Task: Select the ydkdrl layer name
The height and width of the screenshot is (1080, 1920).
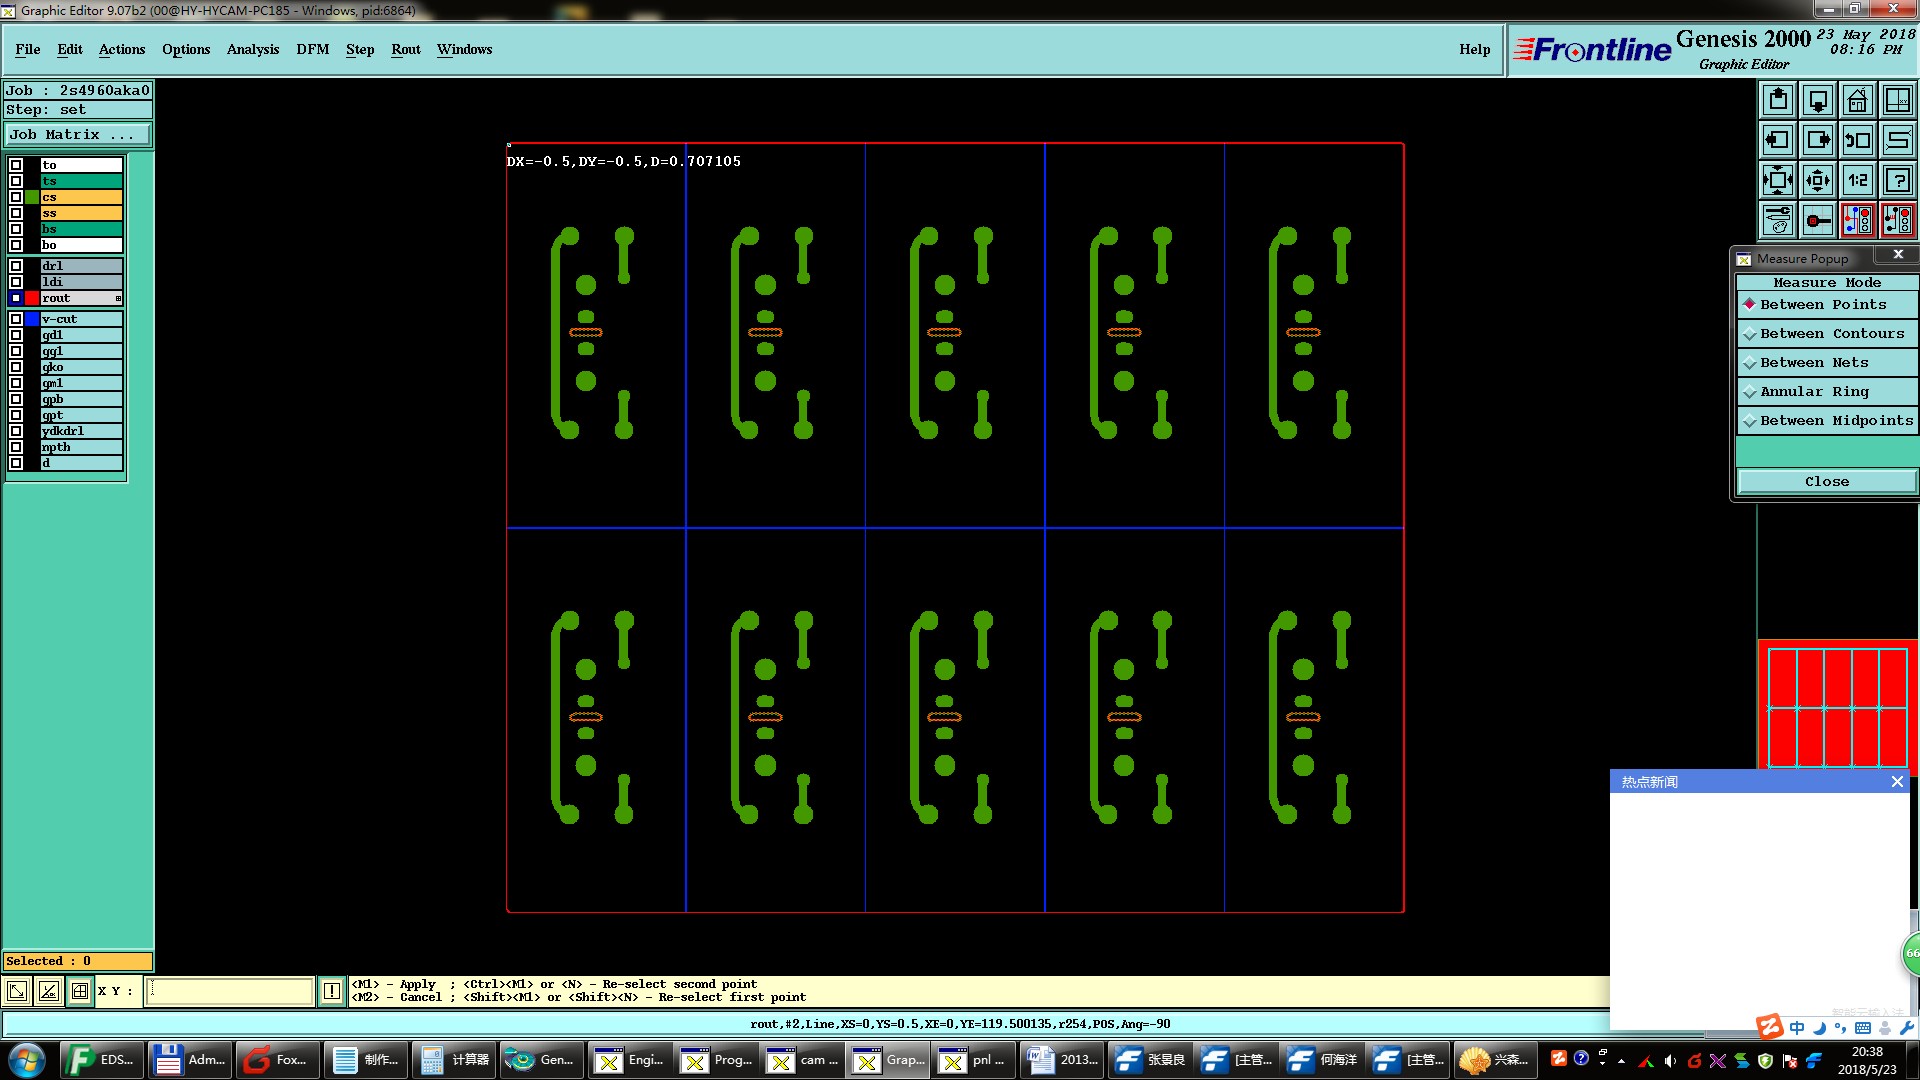Action: pos(81,431)
